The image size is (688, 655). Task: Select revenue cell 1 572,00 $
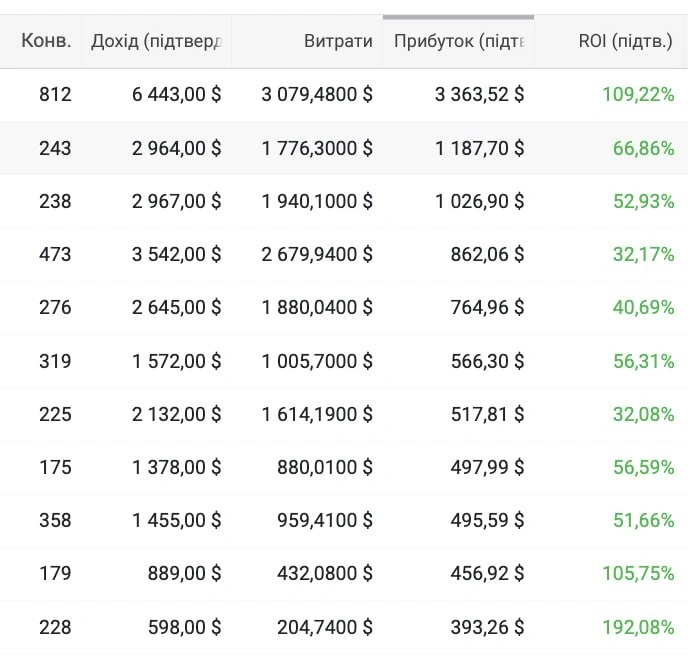pos(176,362)
